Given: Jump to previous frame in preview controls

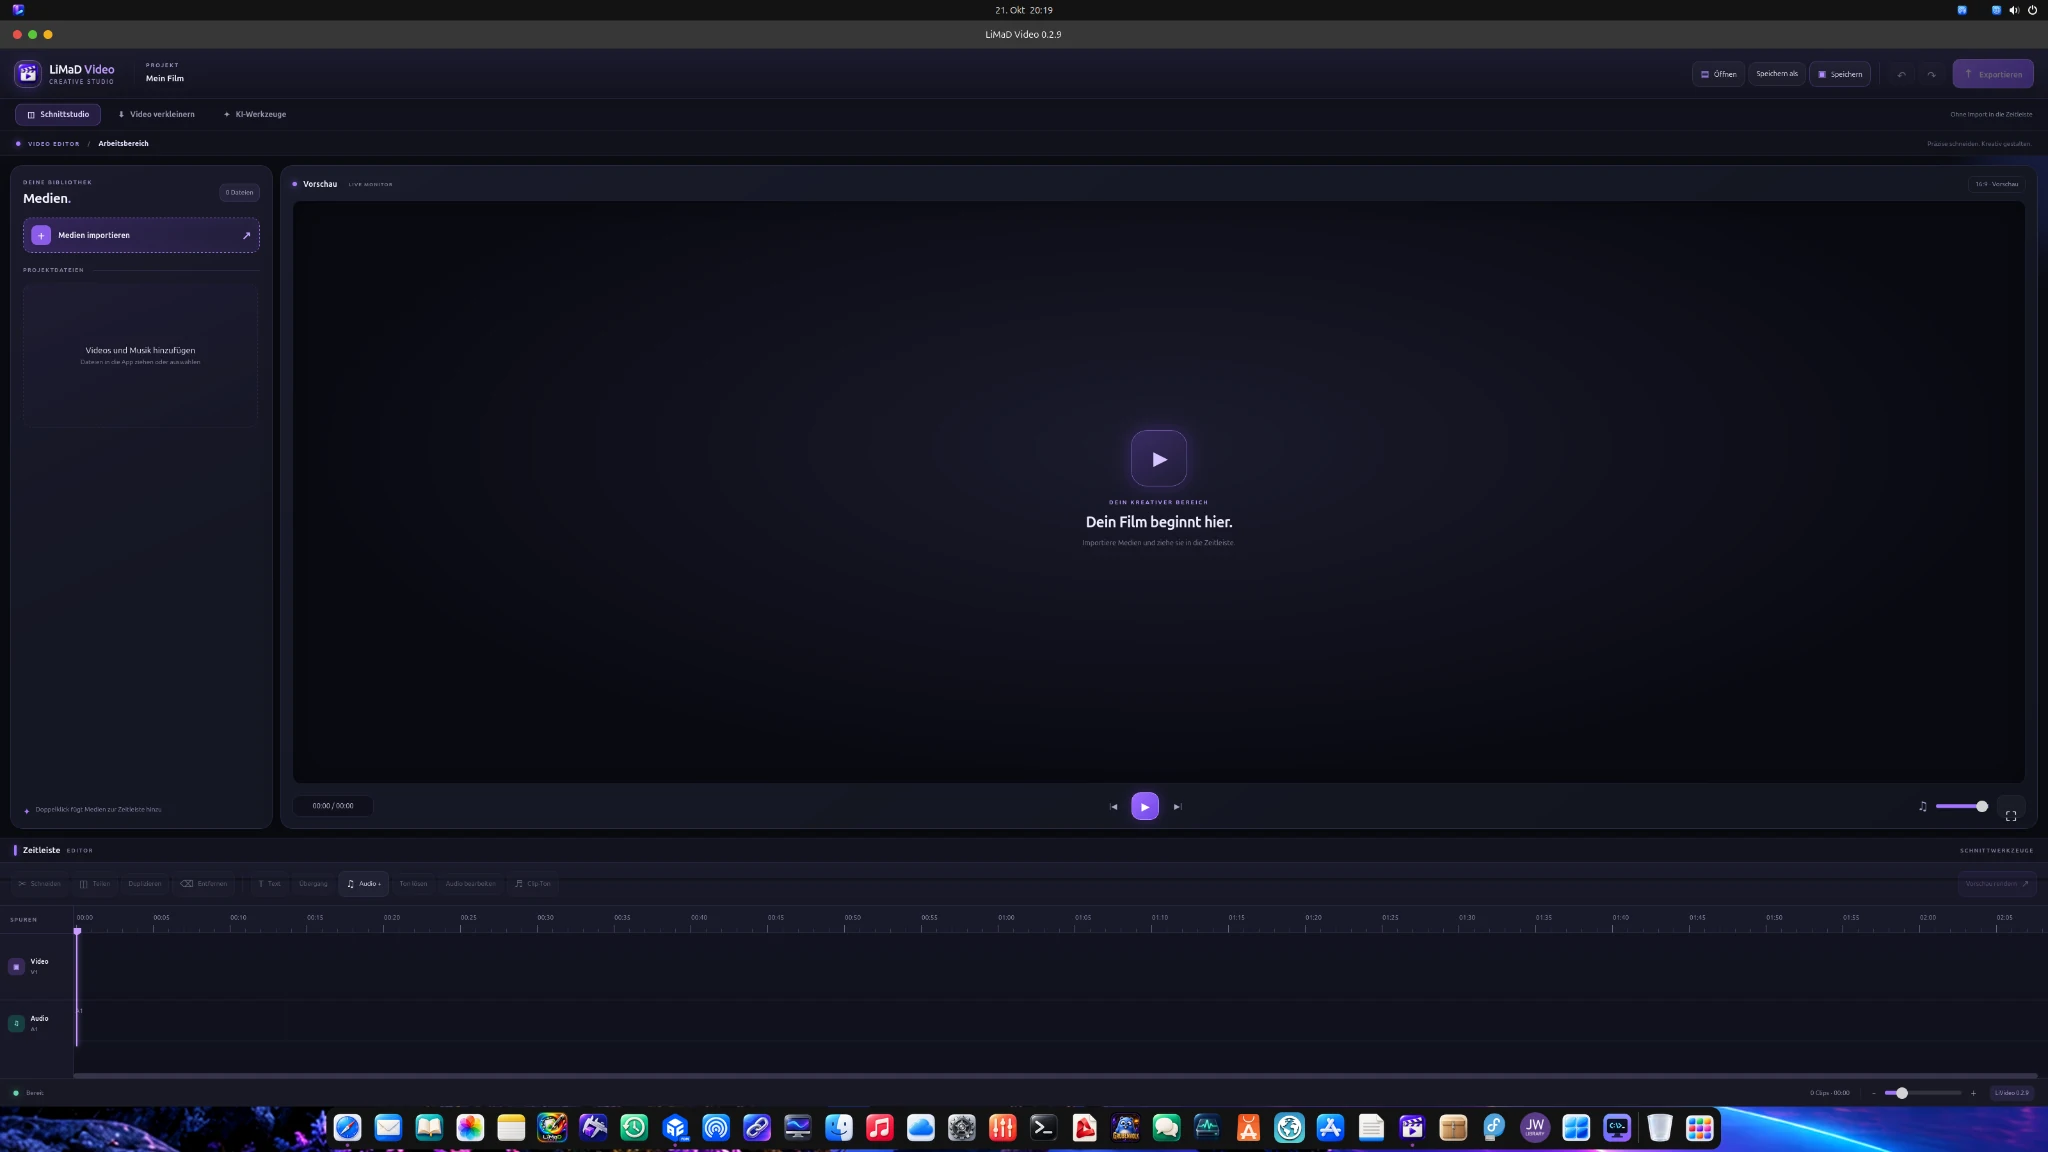Looking at the screenshot, I should pyautogui.click(x=1113, y=807).
